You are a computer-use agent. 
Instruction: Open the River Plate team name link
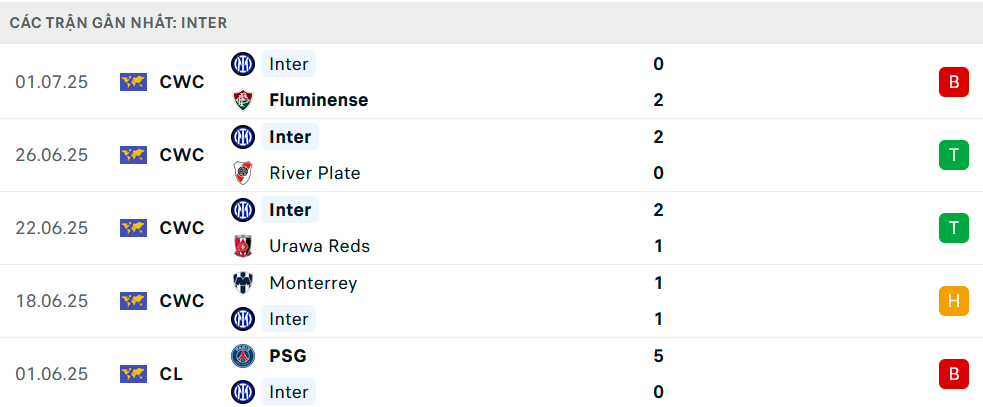315,173
